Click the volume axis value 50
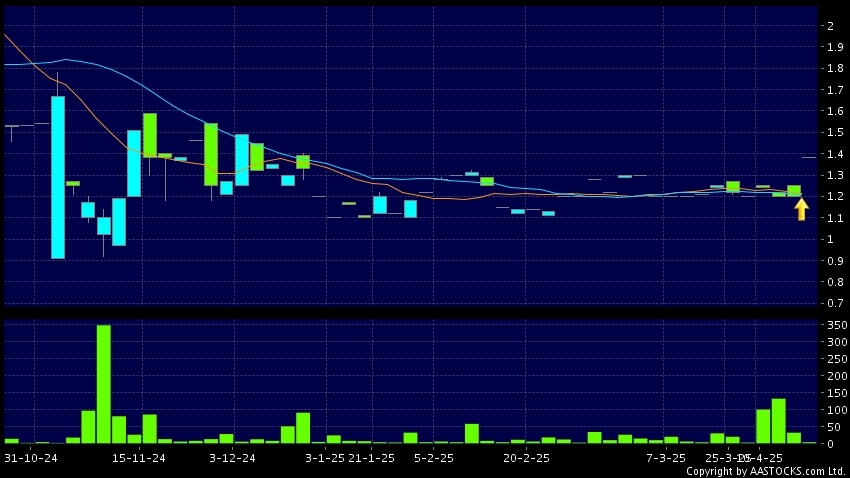 (x=834, y=427)
